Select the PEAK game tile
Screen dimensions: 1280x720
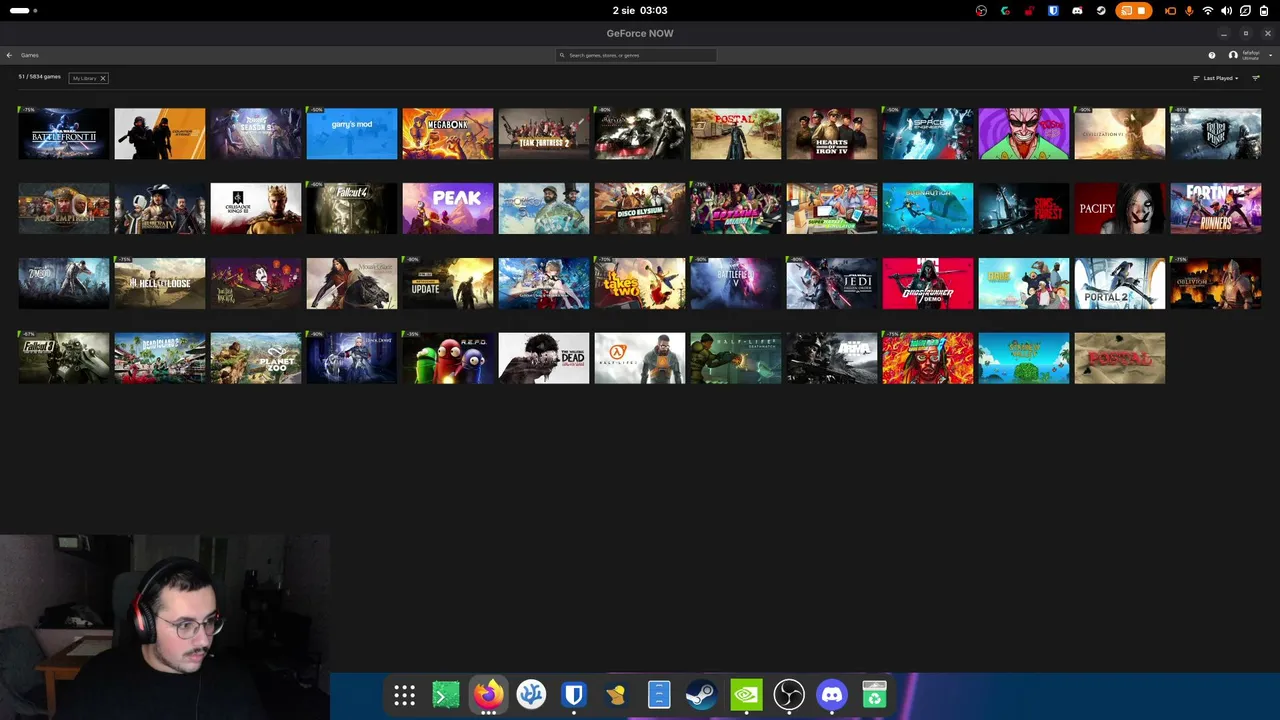coord(448,209)
